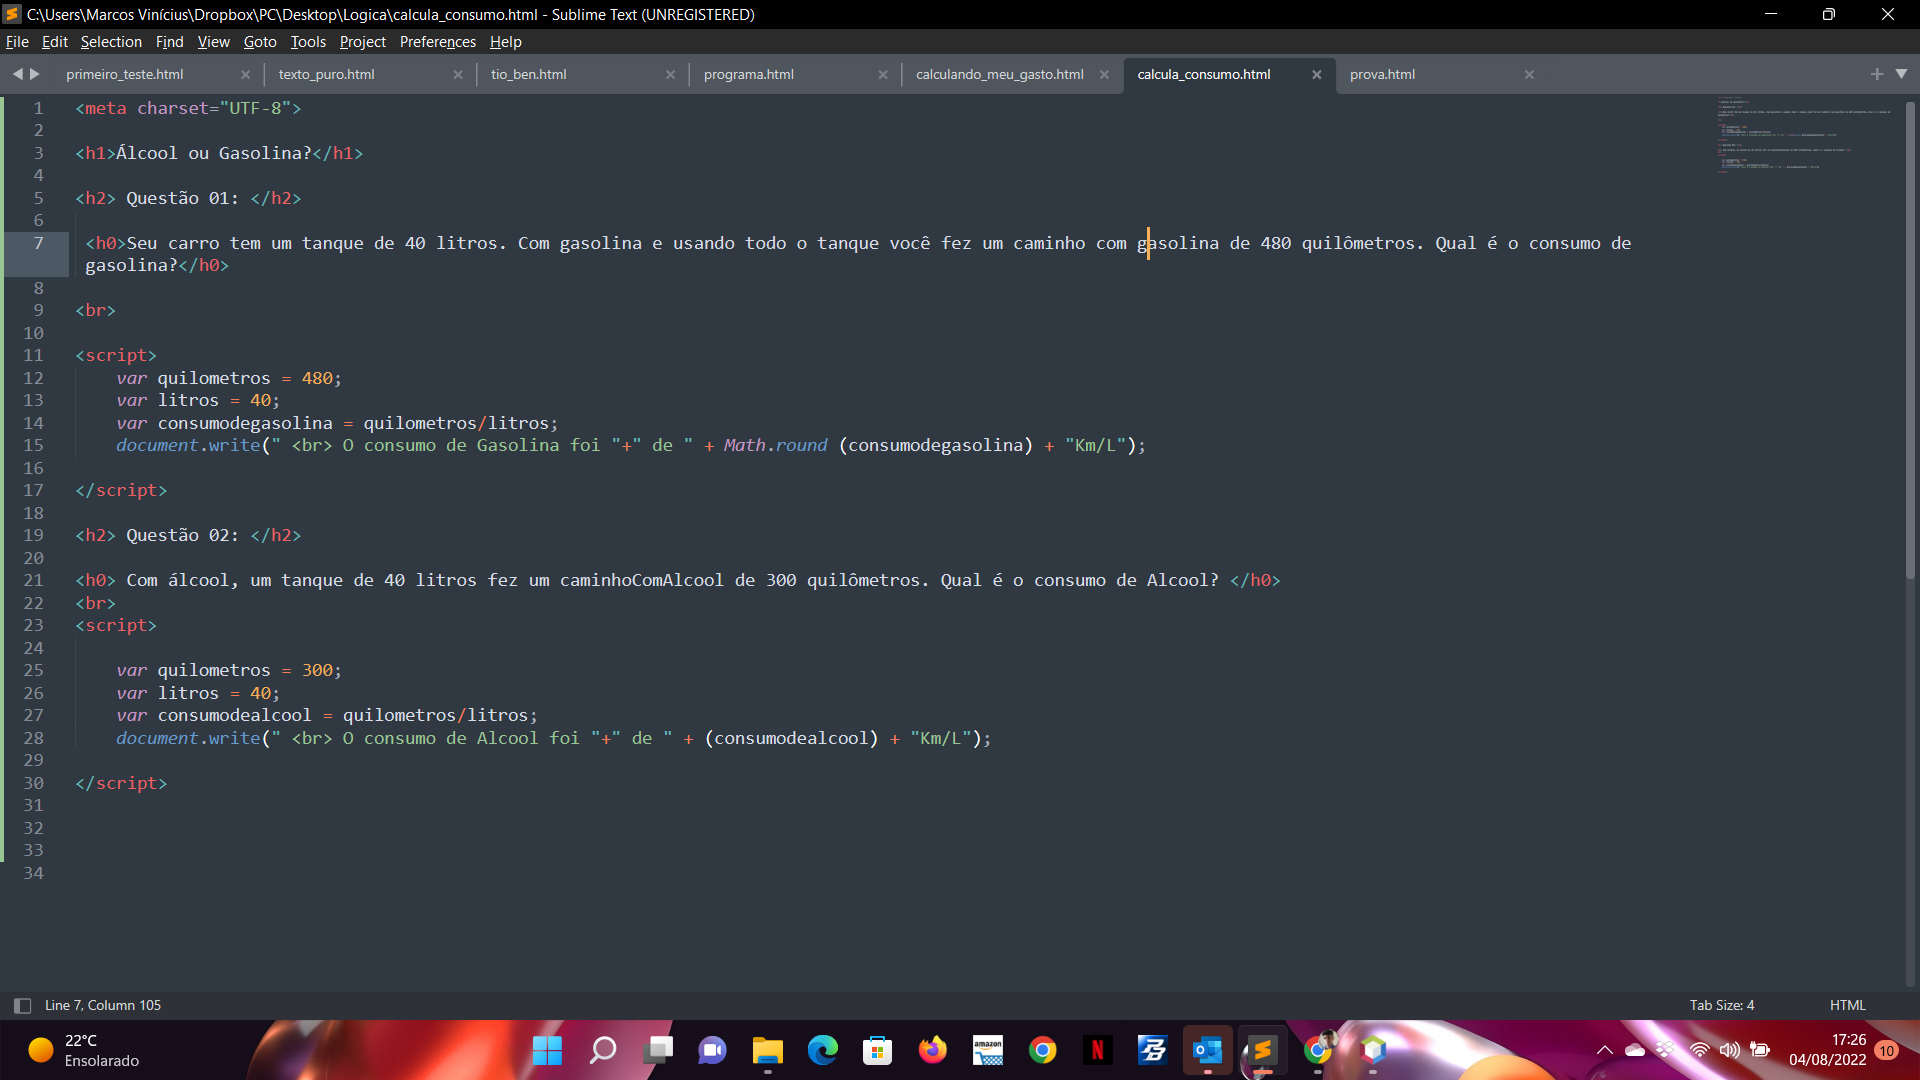This screenshot has height=1080, width=1920.
Task: Open File Explorer from taskbar
Action: [767, 1050]
